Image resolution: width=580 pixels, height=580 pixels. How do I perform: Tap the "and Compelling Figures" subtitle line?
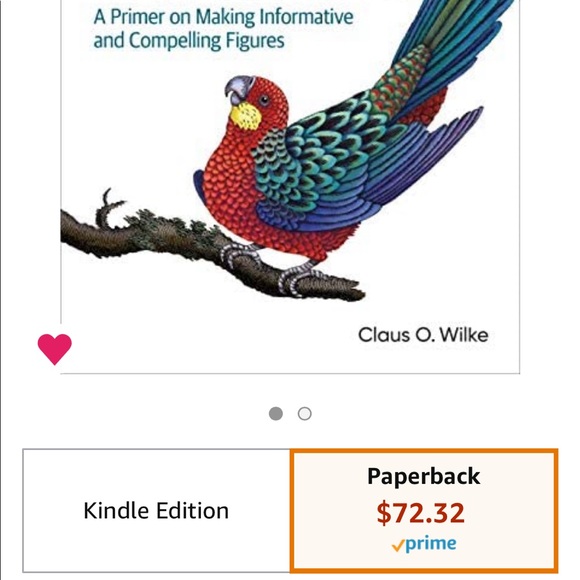coord(189,40)
